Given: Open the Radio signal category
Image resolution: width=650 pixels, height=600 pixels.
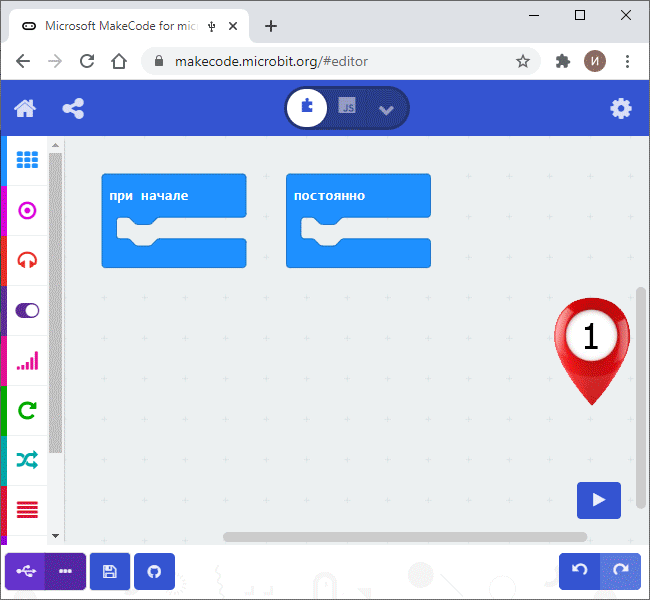Looking at the screenshot, I should coord(27,361).
